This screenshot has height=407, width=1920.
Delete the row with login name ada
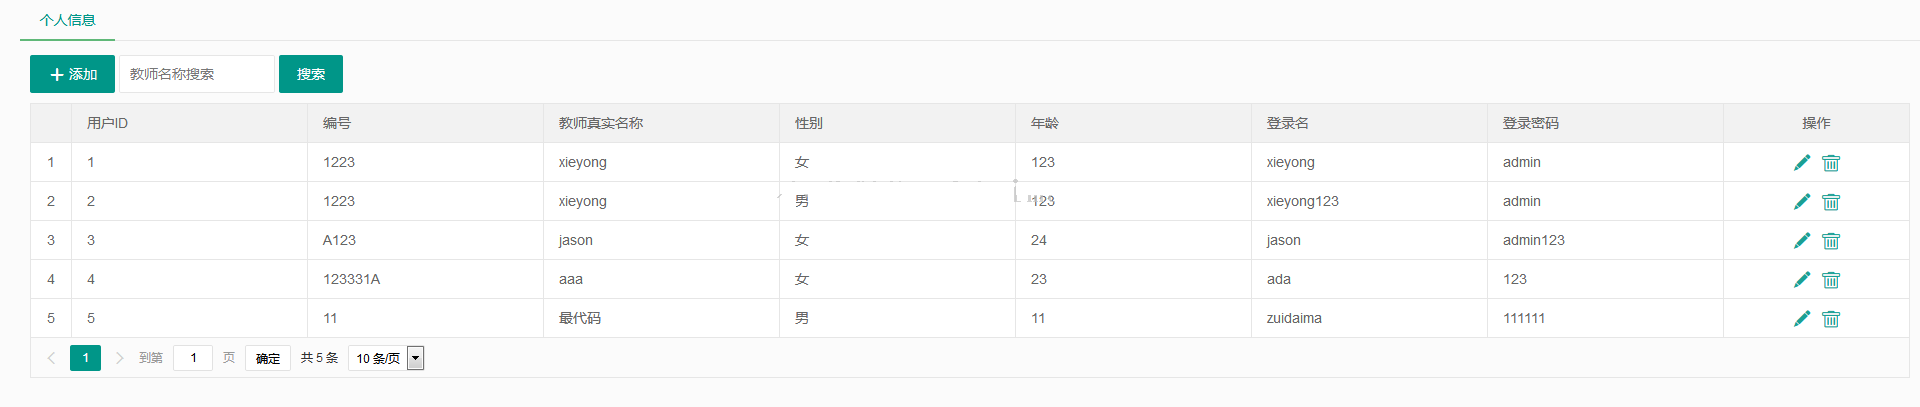click(1831, 280)
